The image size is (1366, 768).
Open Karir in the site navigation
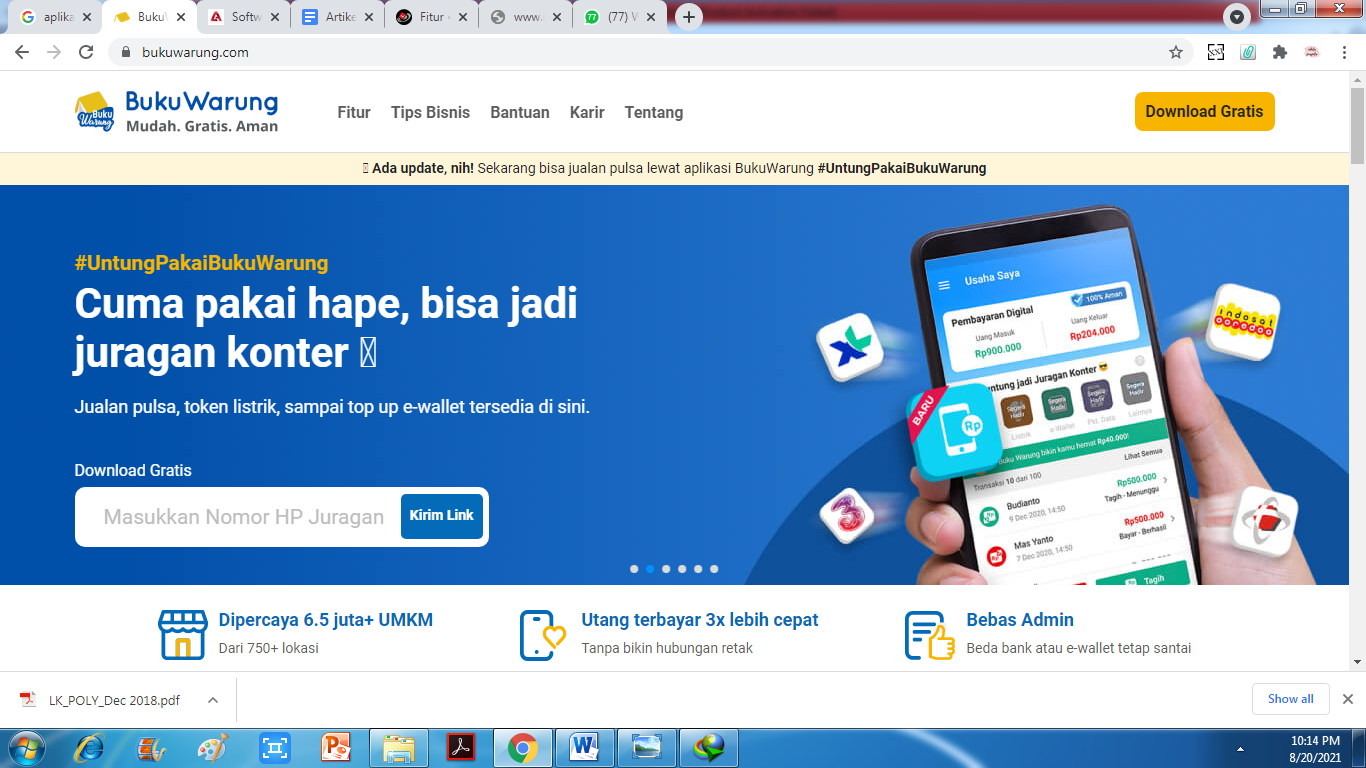pos(587,112)
